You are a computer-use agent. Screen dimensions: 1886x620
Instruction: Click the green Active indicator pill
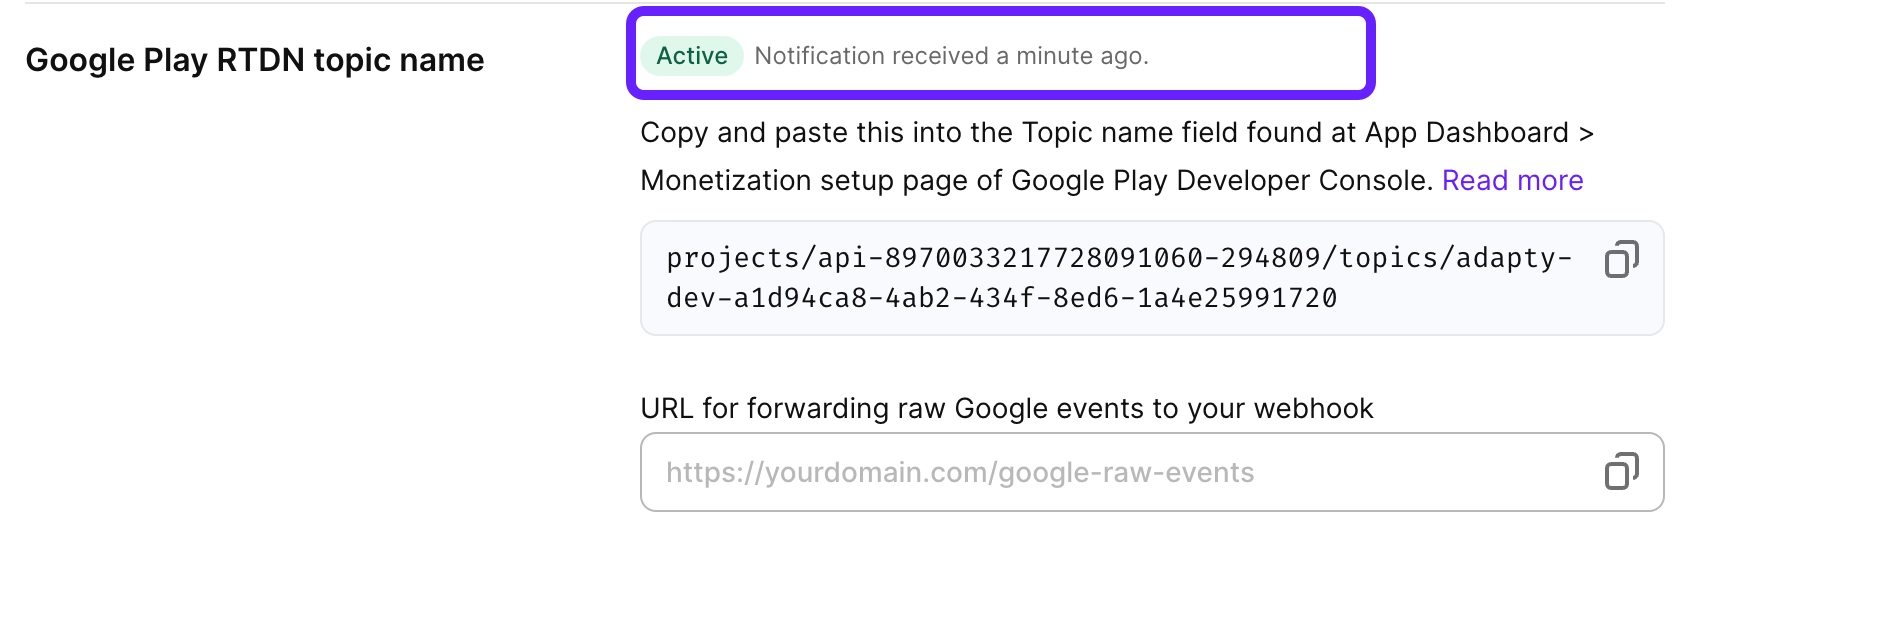click(x=691, y=56)
